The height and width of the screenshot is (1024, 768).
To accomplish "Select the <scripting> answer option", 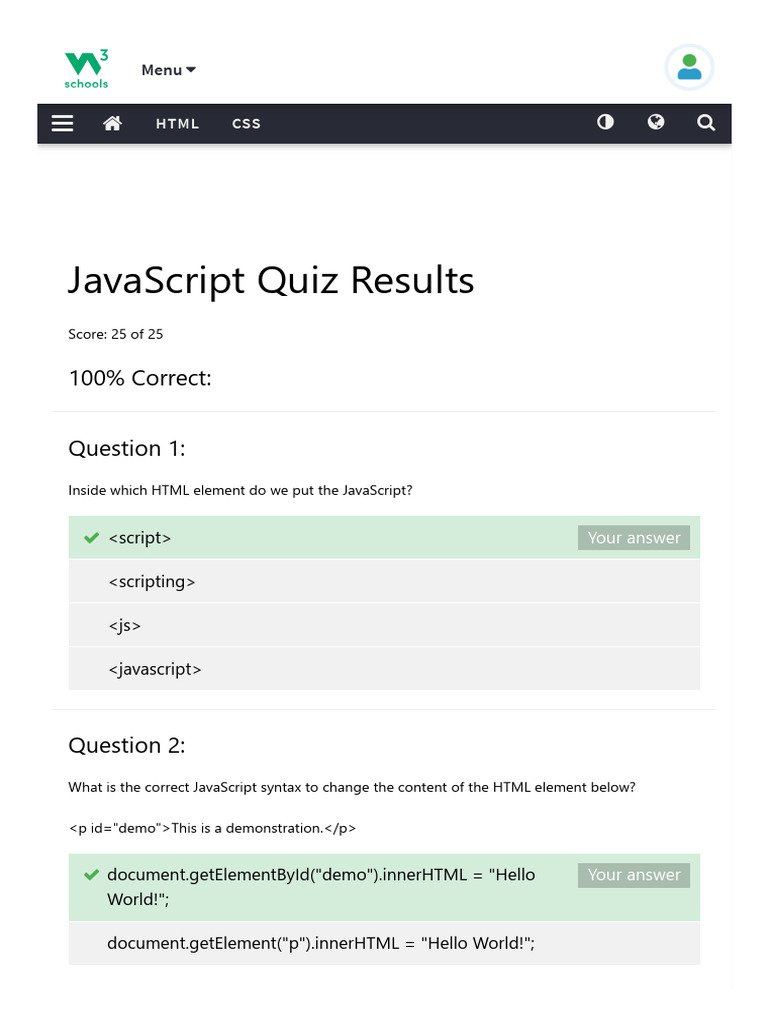I will [x=152, y=581].
